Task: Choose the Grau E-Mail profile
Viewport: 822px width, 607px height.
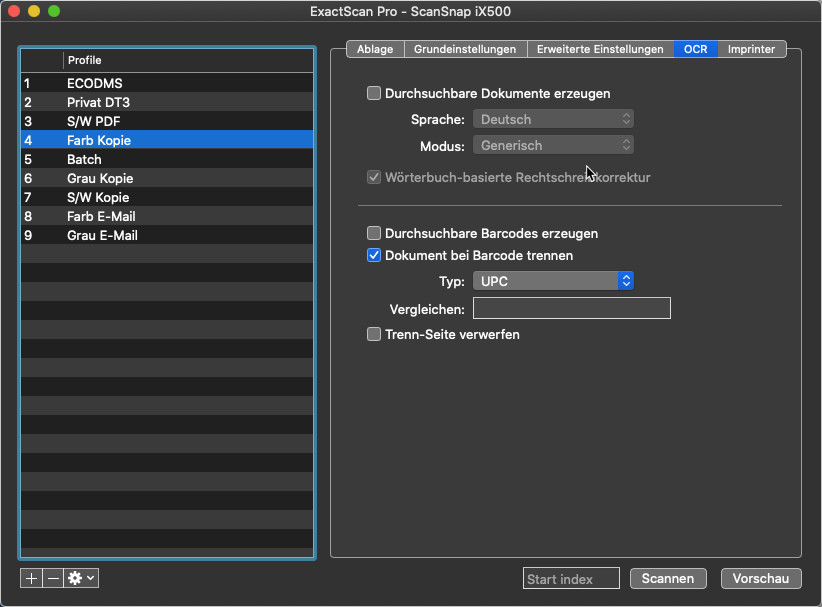Action: [x=102, y=235]
